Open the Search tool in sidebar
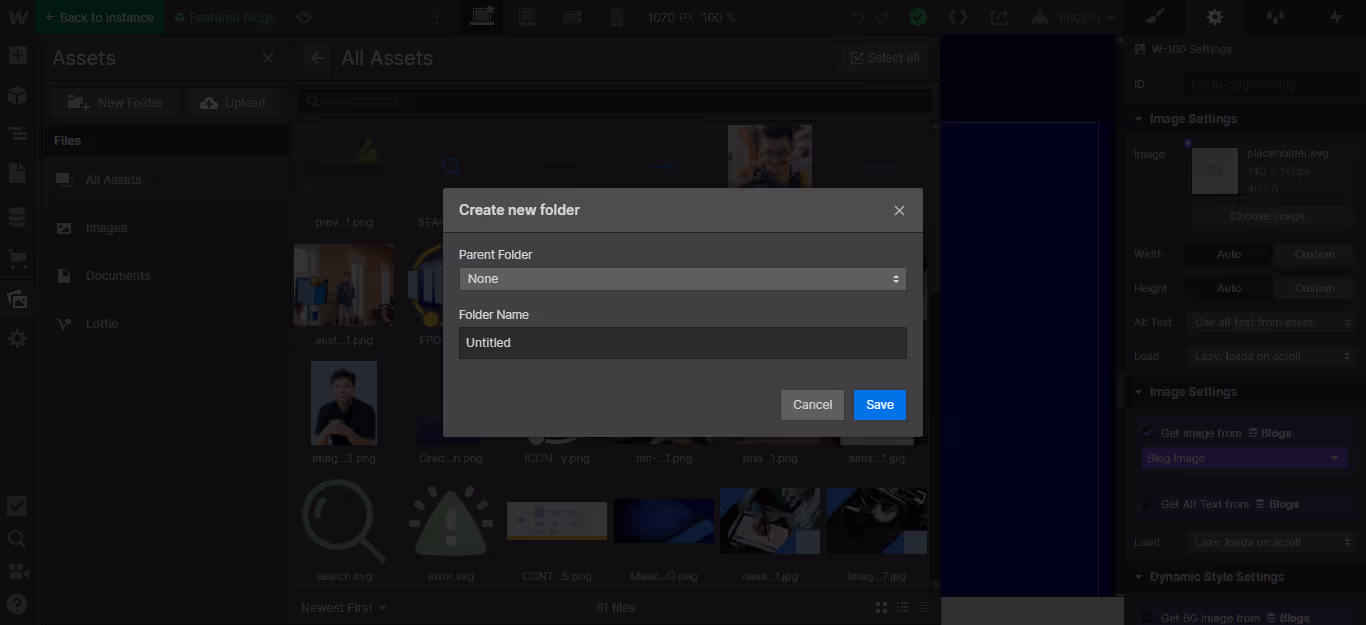The image size is (1366, 625). (x=17, y=539)
